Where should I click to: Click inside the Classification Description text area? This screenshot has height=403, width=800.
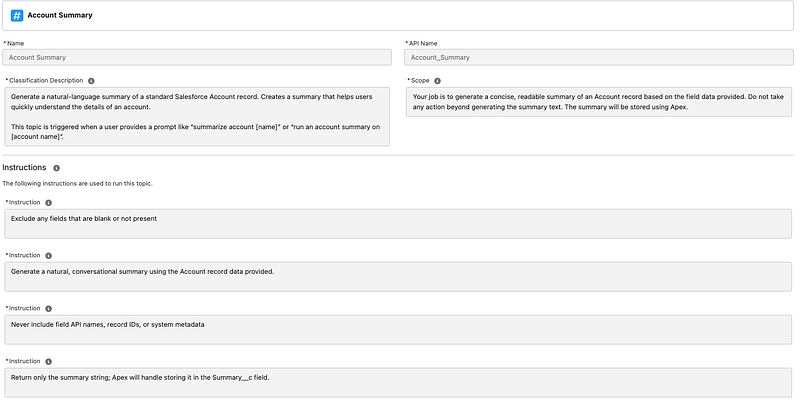[x=197, y=117]
